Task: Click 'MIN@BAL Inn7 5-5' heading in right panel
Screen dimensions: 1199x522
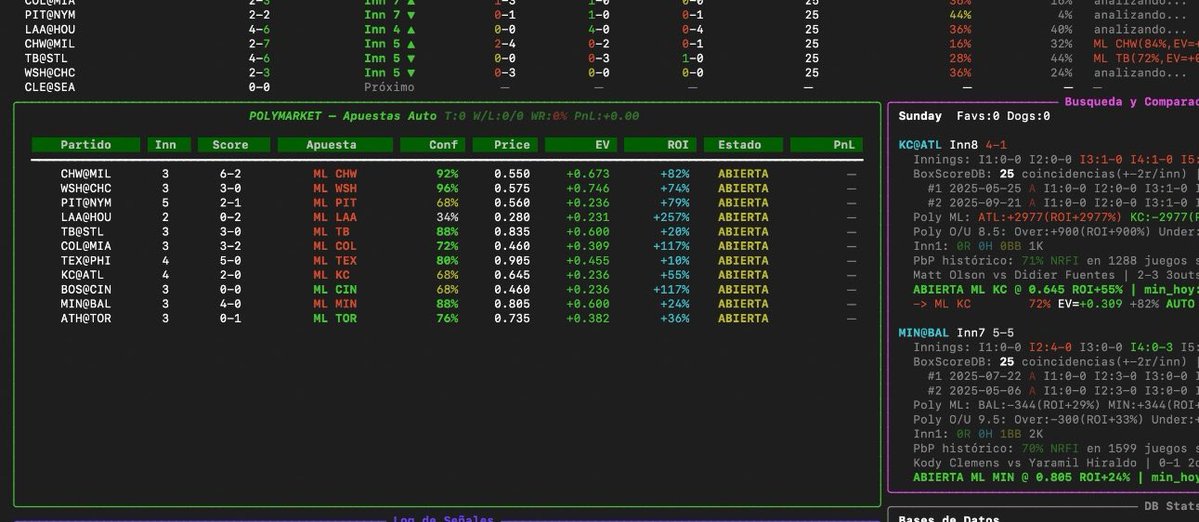Action: (957, 332)
